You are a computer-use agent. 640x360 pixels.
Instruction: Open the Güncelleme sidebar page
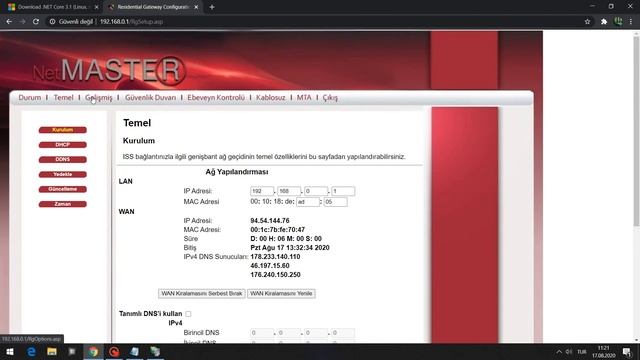click(62, 189)
